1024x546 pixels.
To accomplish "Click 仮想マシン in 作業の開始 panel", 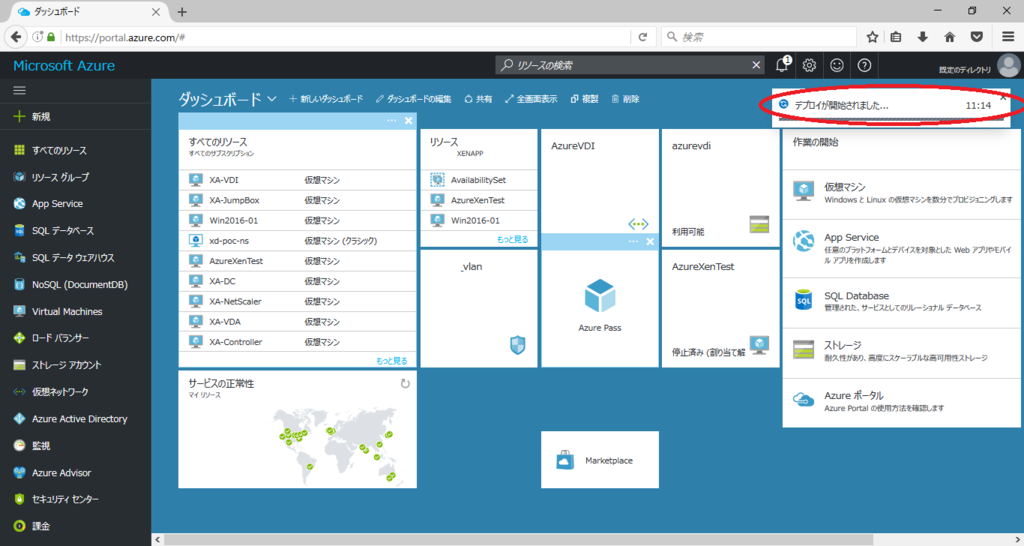I will point(901,193).
